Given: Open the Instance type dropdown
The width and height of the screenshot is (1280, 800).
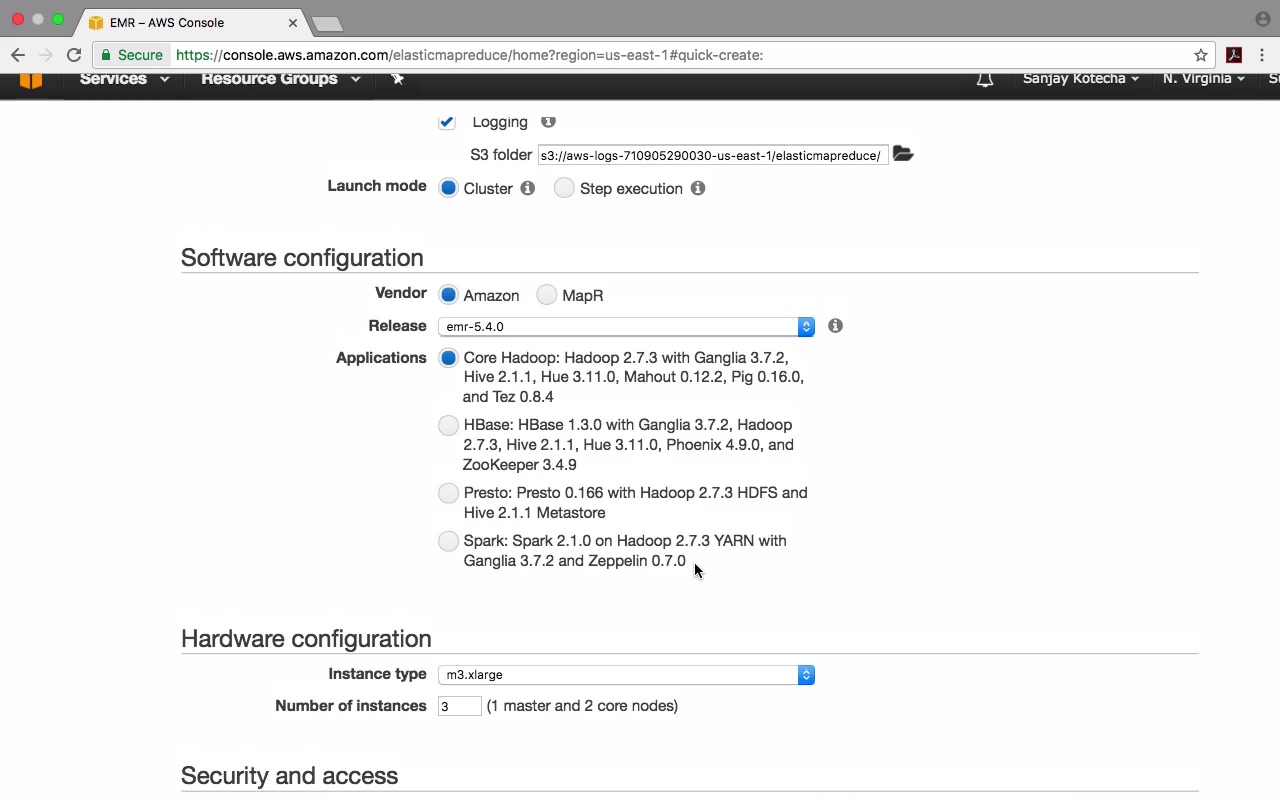Looking at the screenshot, I should [626, 674].
